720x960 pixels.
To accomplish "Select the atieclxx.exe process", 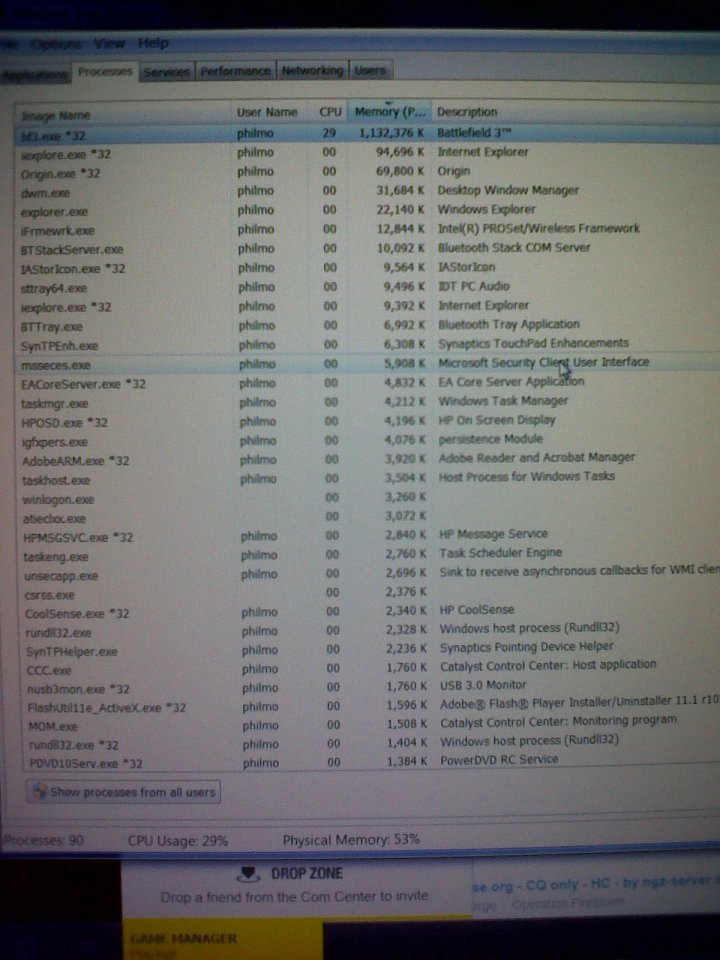I will (54, 519).
